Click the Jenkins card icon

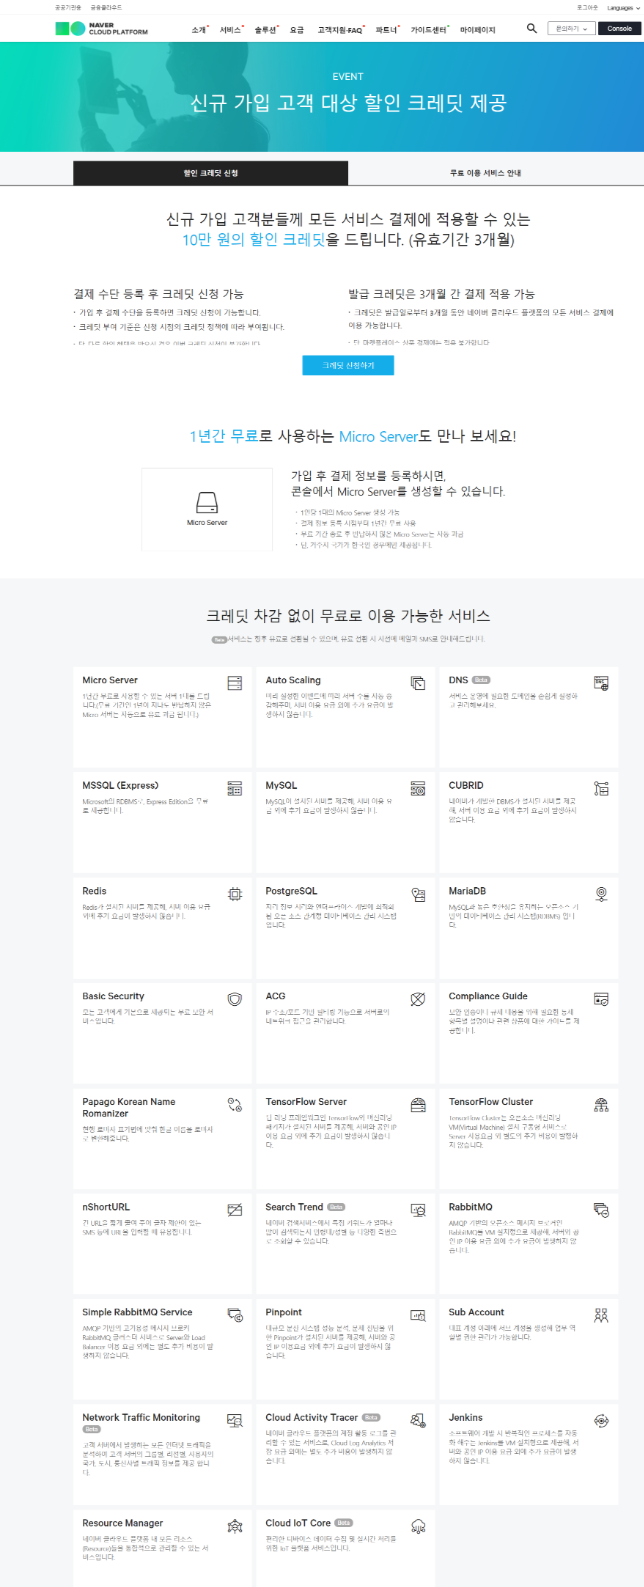pyautogui.click(x=601, y=1421)
